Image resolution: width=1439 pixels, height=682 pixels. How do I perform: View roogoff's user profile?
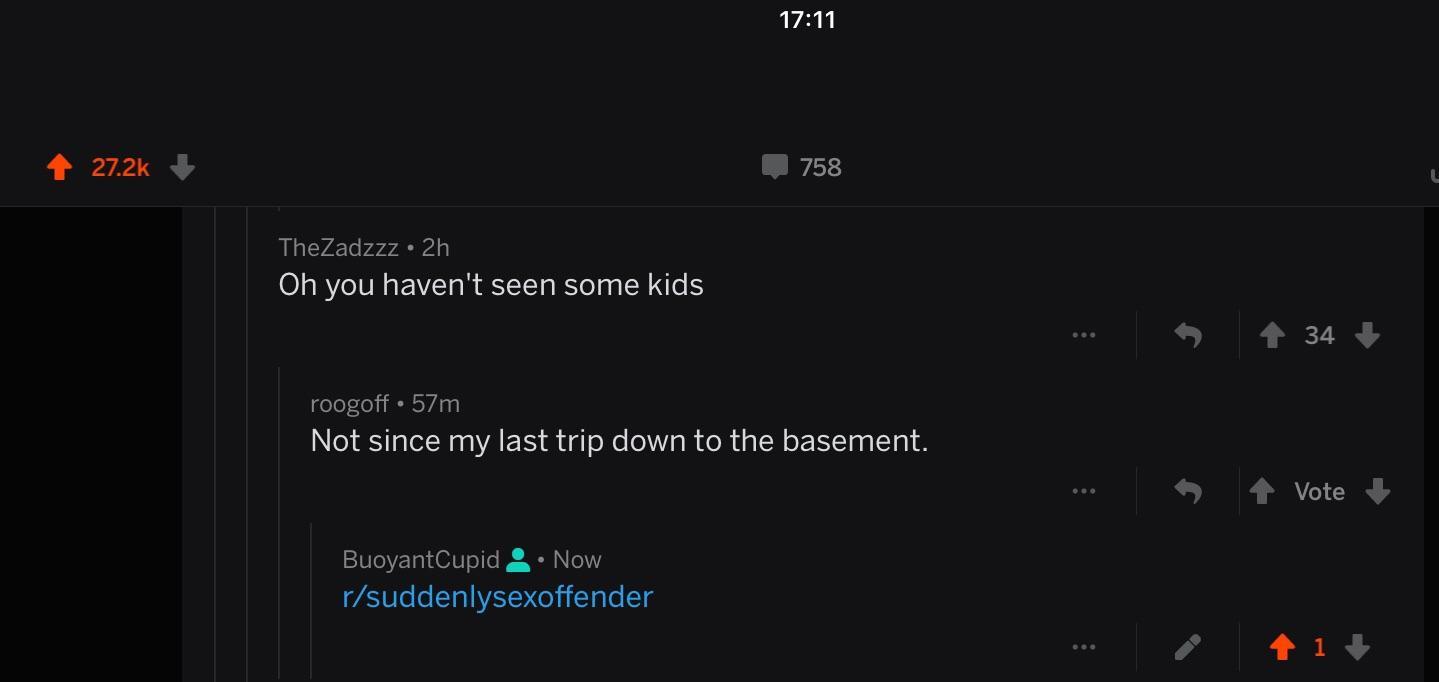point(349,404)
